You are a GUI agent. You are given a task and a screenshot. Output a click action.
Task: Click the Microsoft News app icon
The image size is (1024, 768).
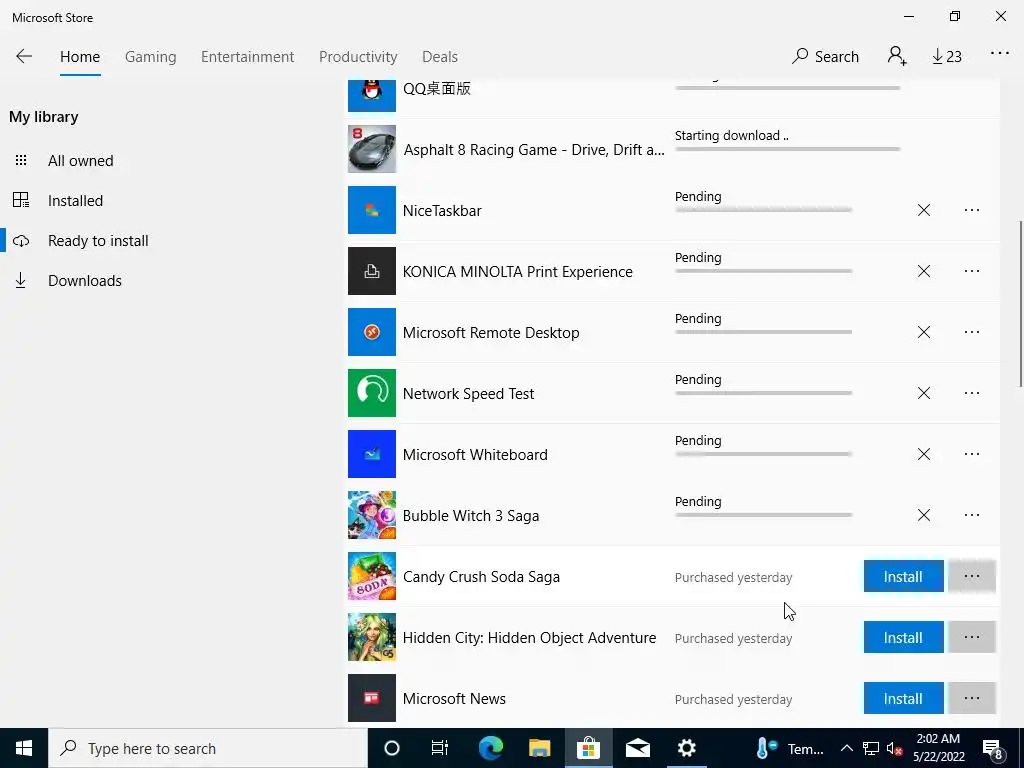372,698
